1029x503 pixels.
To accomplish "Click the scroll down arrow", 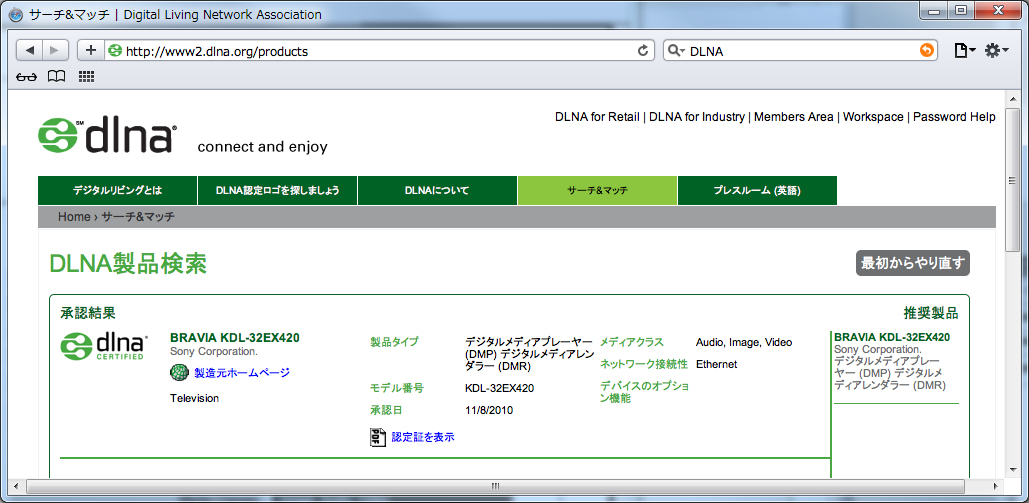I will (1013, 471).
